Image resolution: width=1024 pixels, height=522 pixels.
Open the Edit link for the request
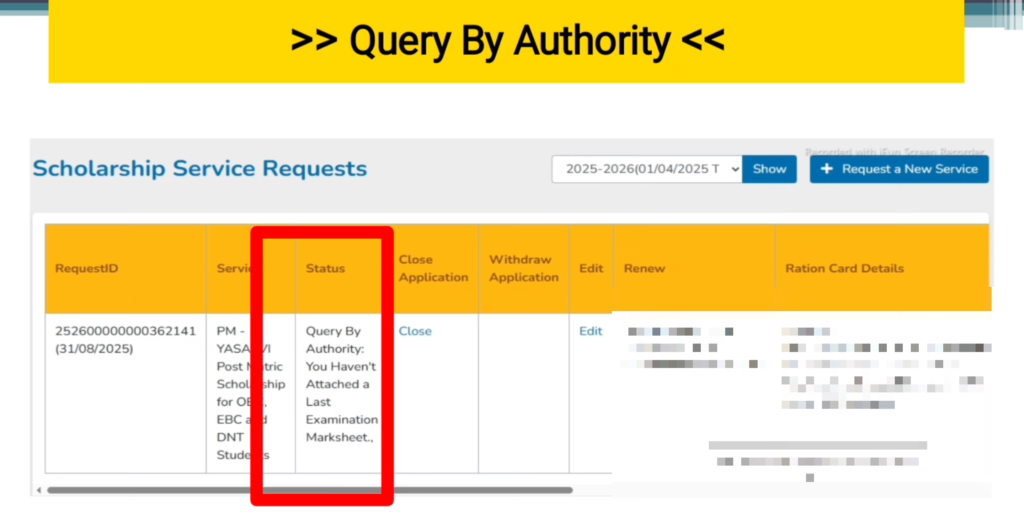click(x=591, y=331)
